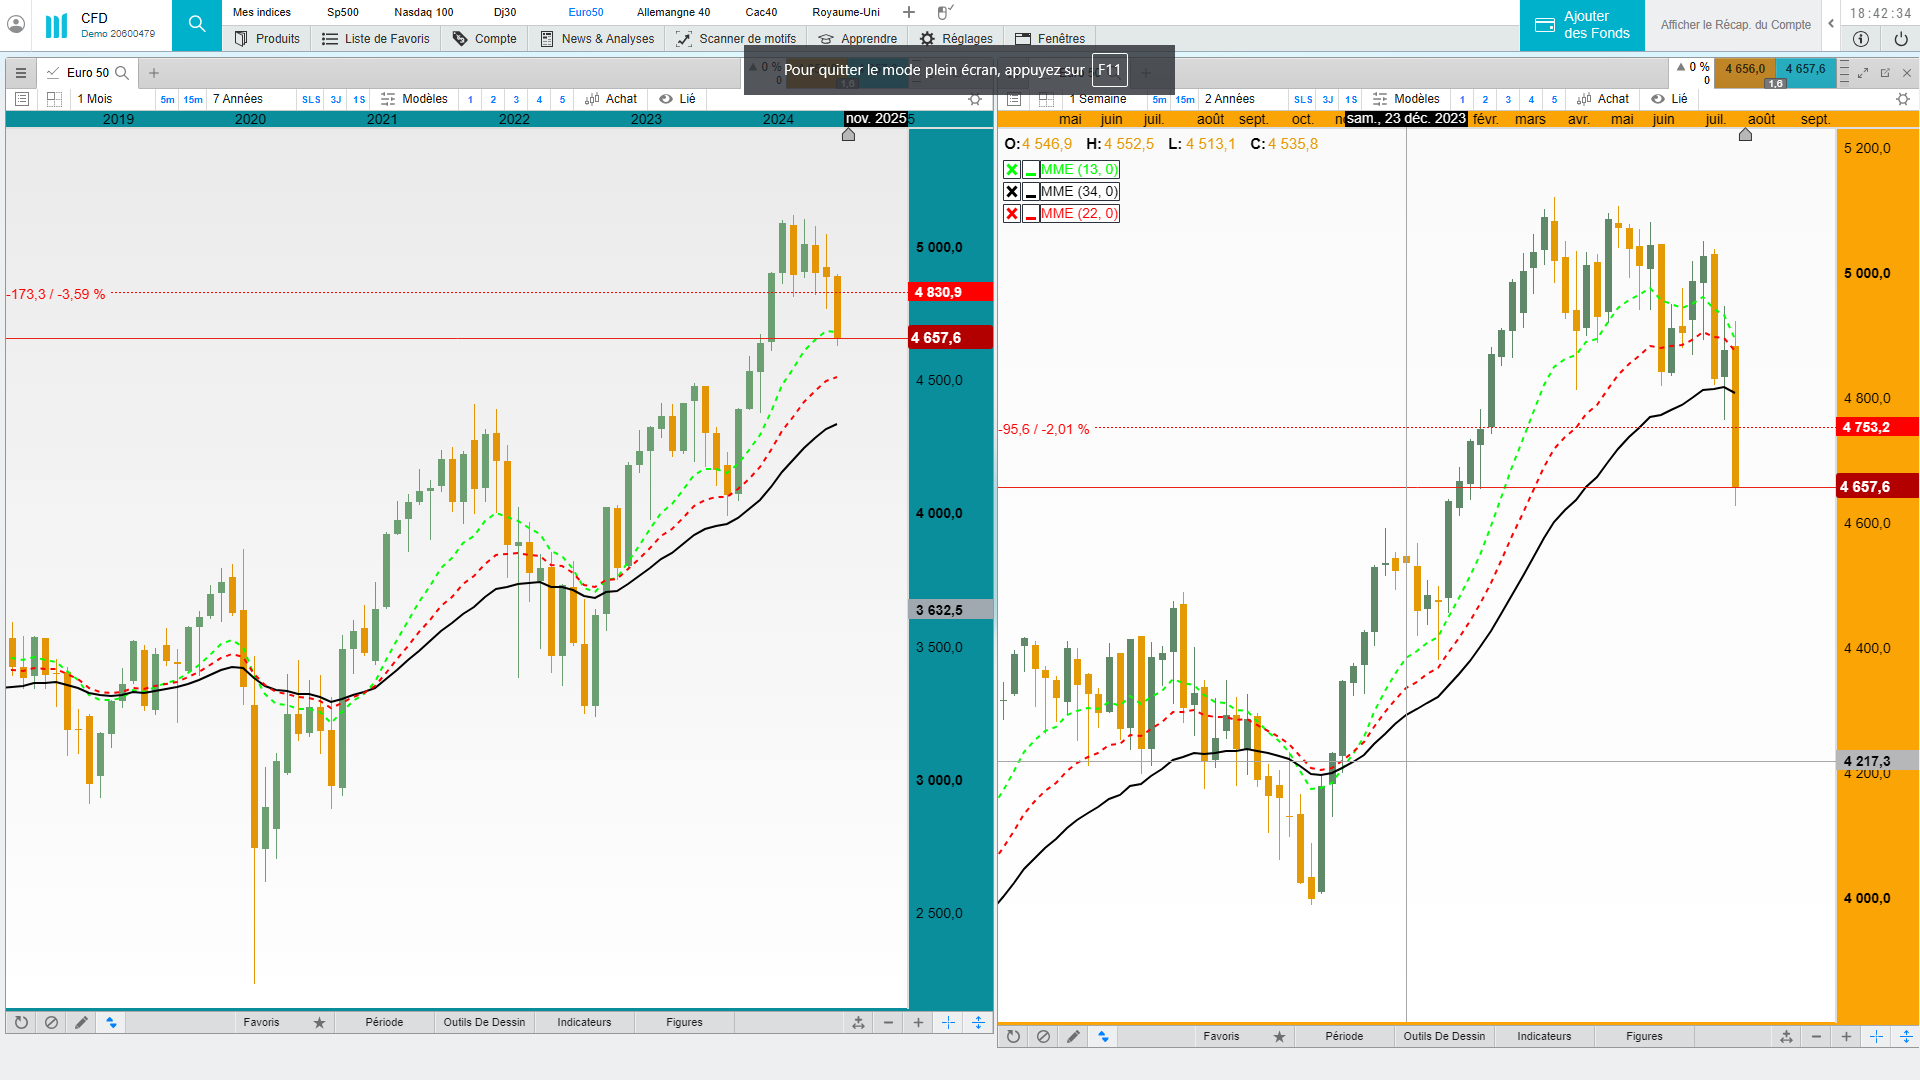The width and height of the screenshot is (1920, 1080).
Task: Open the 2 Années range dropdown
Action: pyautogui.click(x=1229, y=99)
